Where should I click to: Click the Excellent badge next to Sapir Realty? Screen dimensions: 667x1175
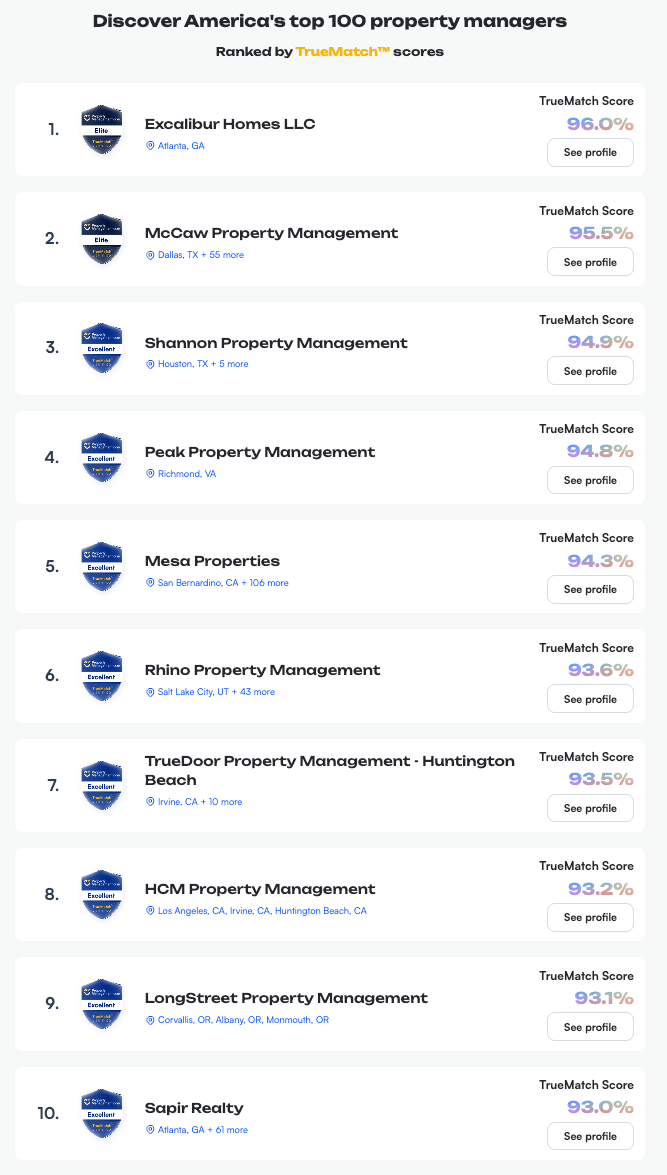(101, 1113)
